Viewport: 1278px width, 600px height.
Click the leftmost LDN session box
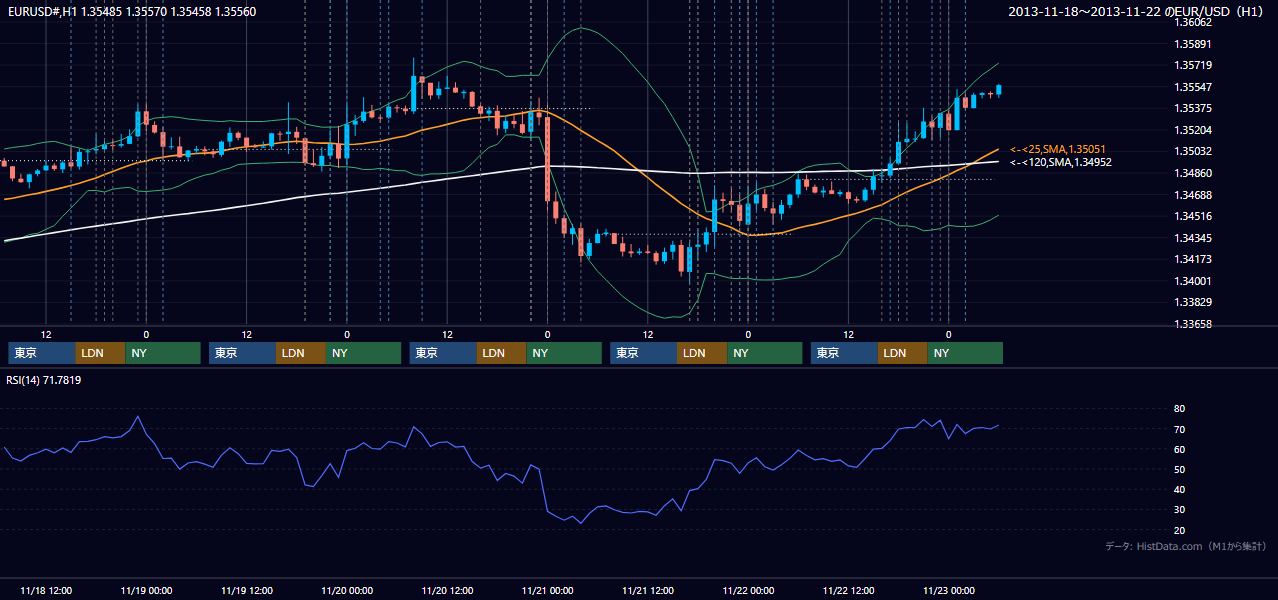pos(100,353)
